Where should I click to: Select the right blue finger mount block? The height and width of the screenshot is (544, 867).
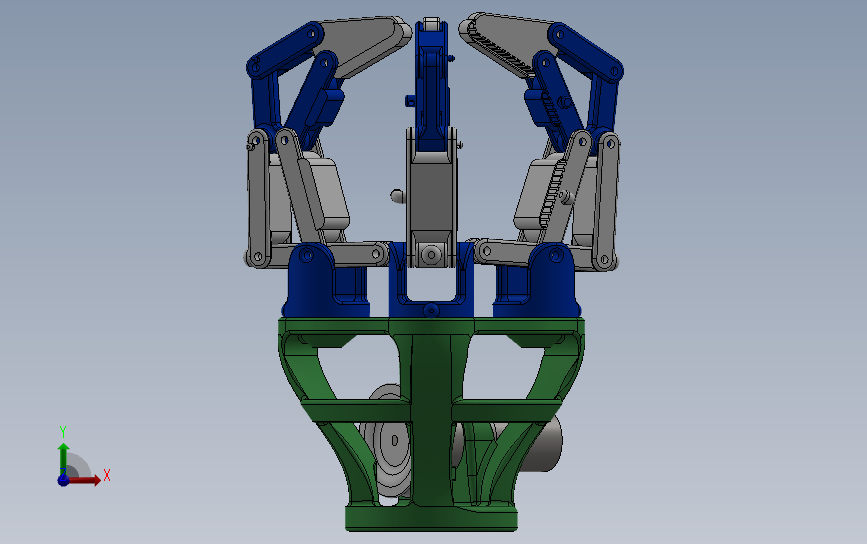pos(537,281)
